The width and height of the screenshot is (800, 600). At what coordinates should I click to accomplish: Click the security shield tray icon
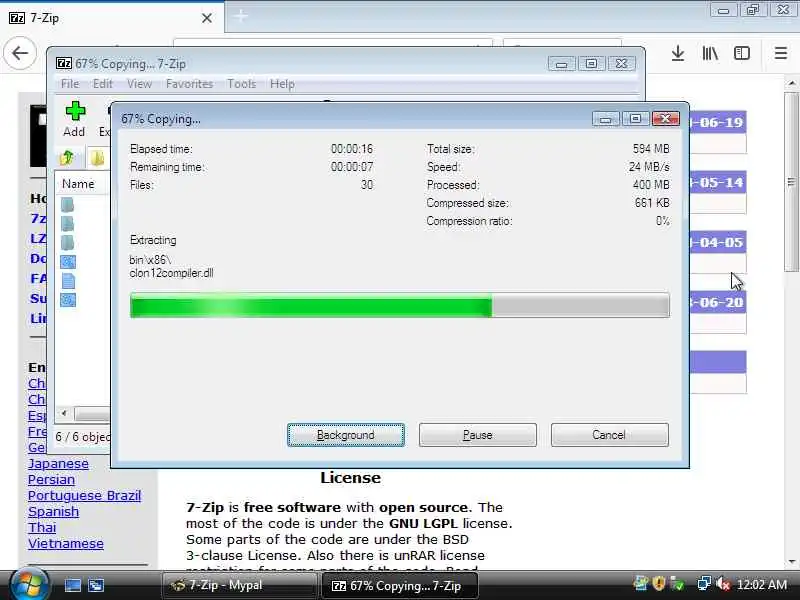[659, 583]
